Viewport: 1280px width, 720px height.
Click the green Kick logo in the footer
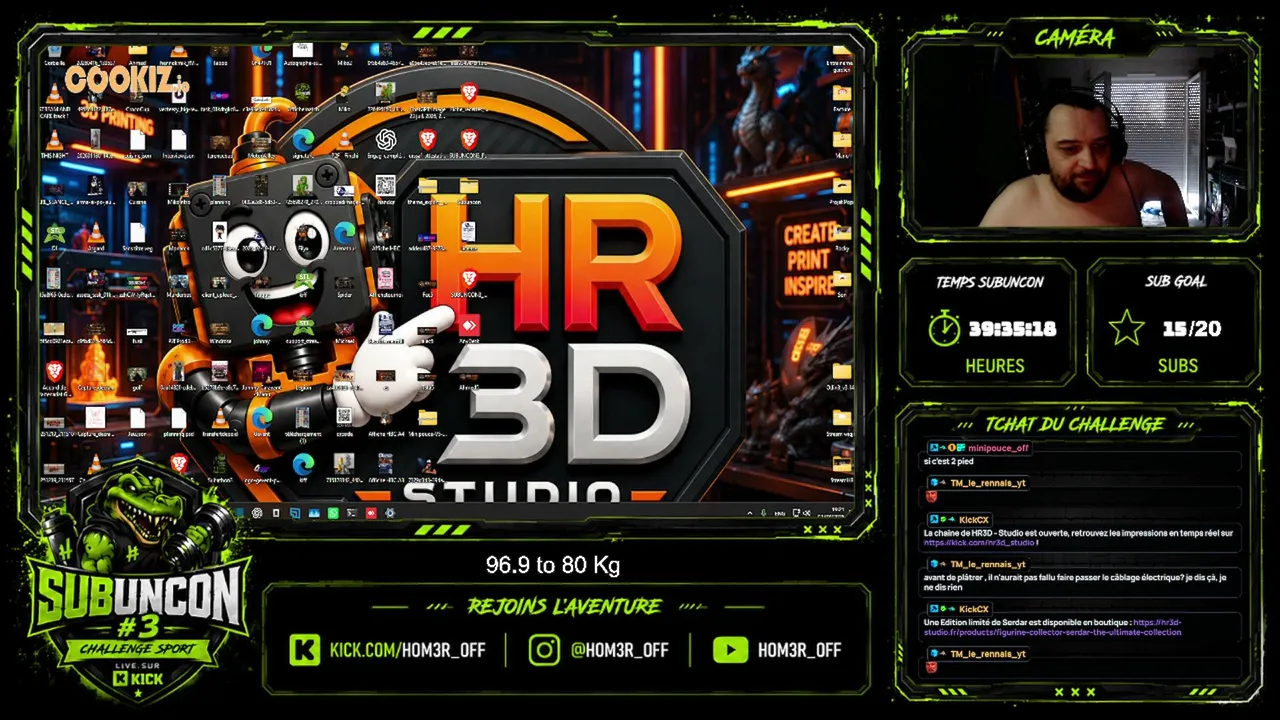click(x=304, y=650)
